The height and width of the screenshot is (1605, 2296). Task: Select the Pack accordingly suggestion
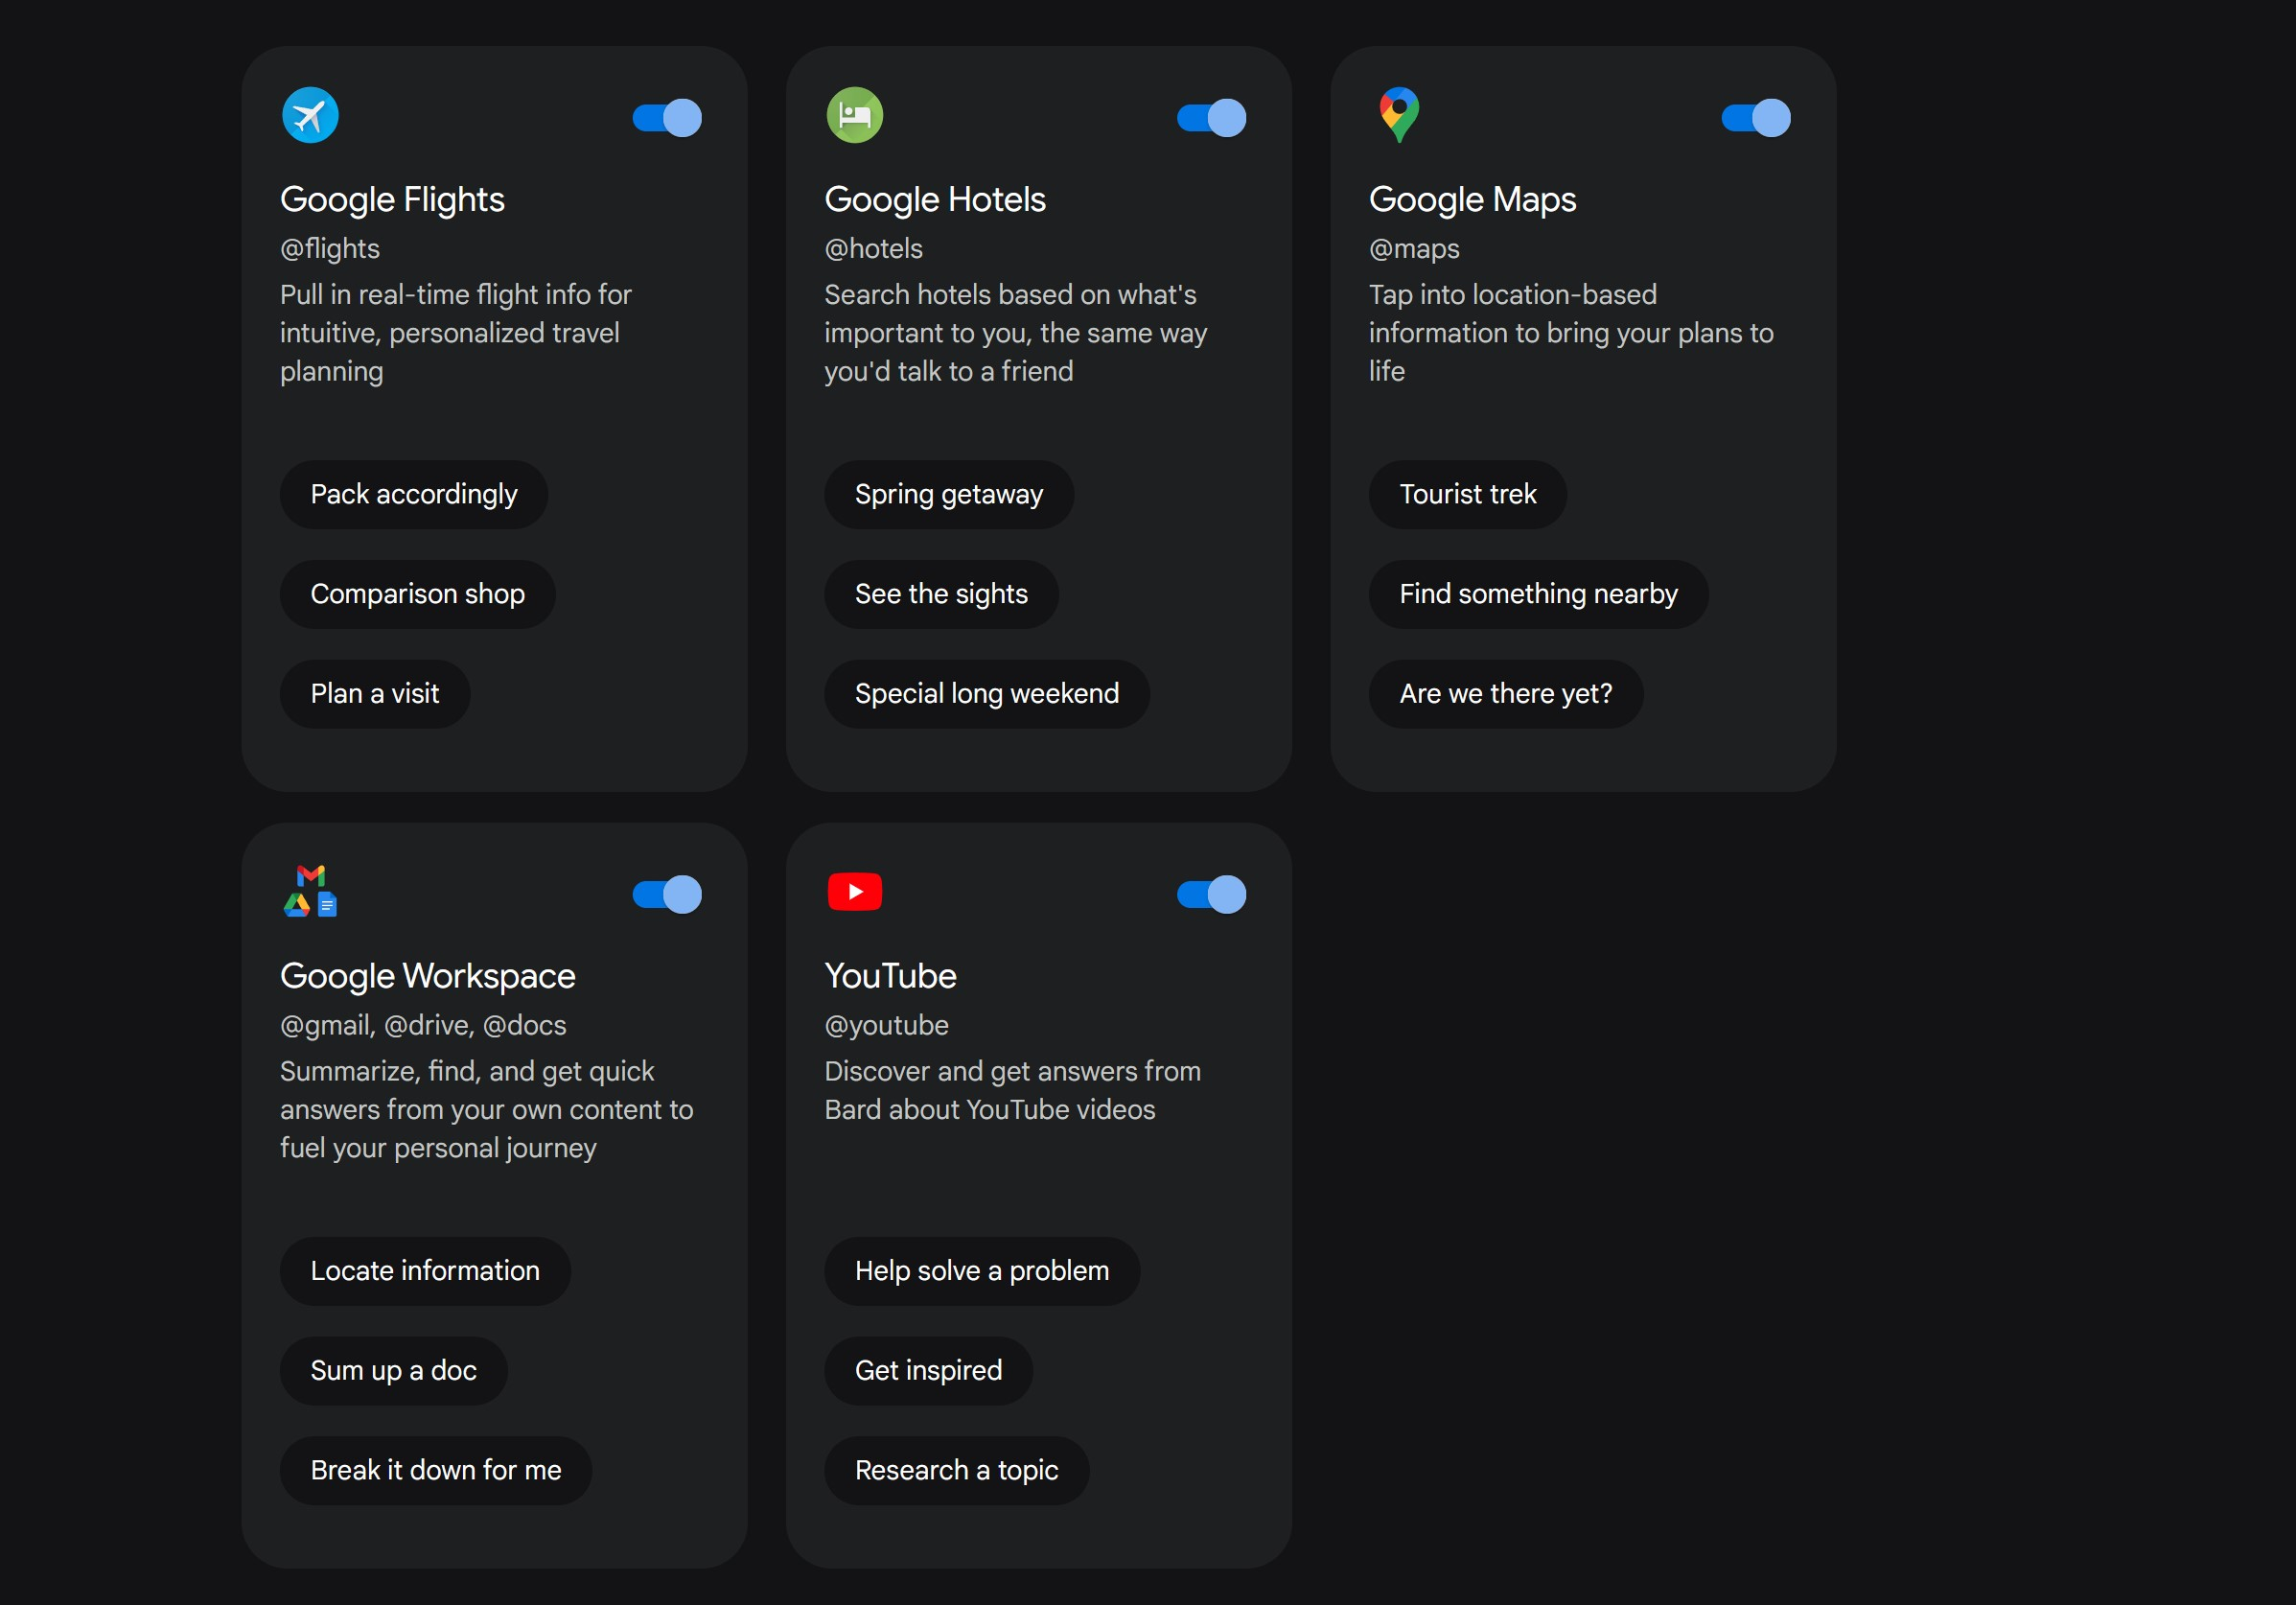click(x=413, y=495)
